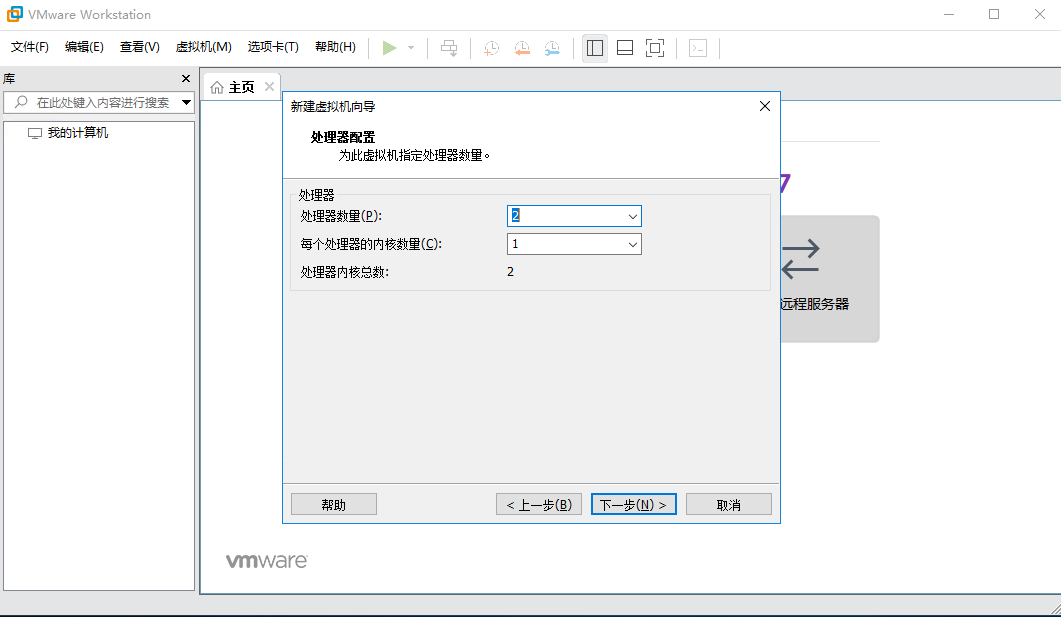This screenshot has width=1061, height=617.
Task: Click the 处理器配置 heading text
Action: pyautogui.click(x=343, y=137)
